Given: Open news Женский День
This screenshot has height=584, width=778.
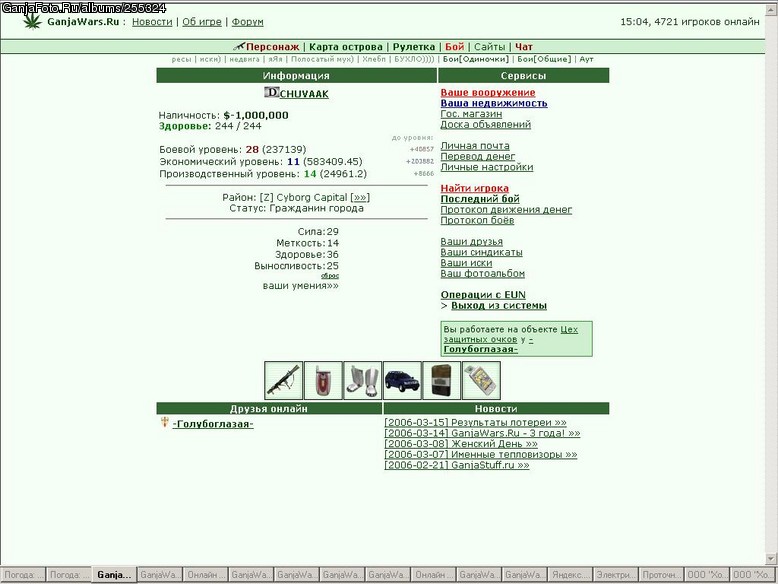Looking at the screenshot, I should 461,444.
